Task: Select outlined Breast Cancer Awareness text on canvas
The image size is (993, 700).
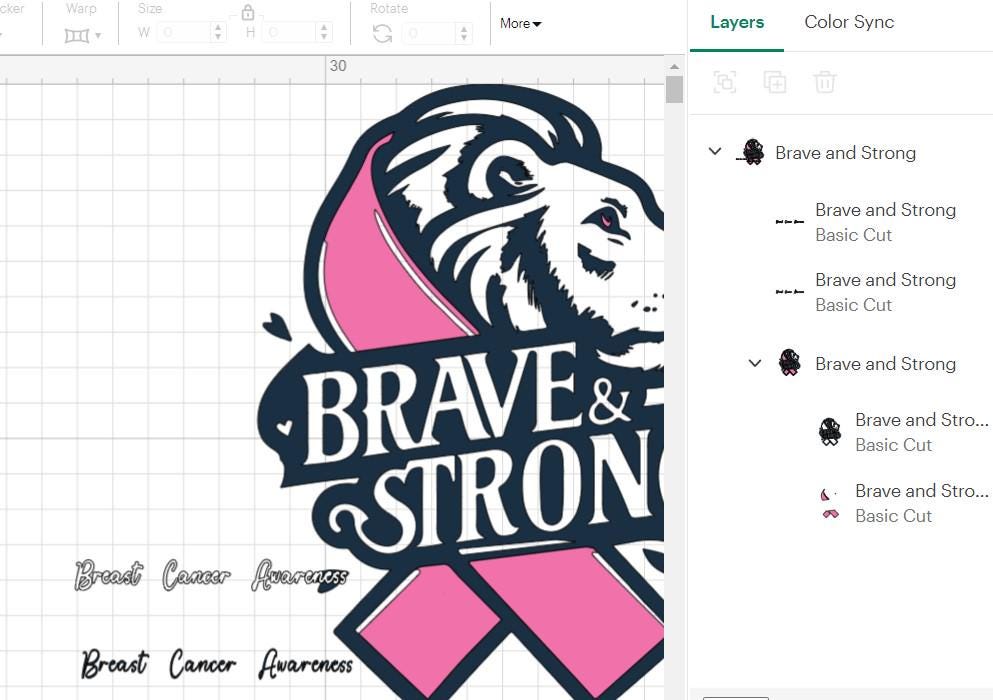Action: point(212,575)
